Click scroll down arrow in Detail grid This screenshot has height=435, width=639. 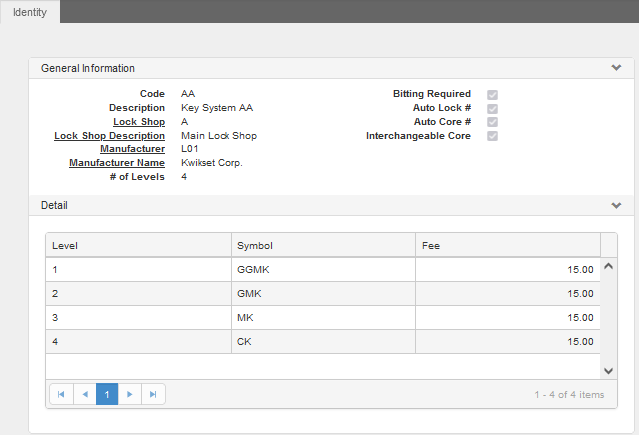coord(608,371)
